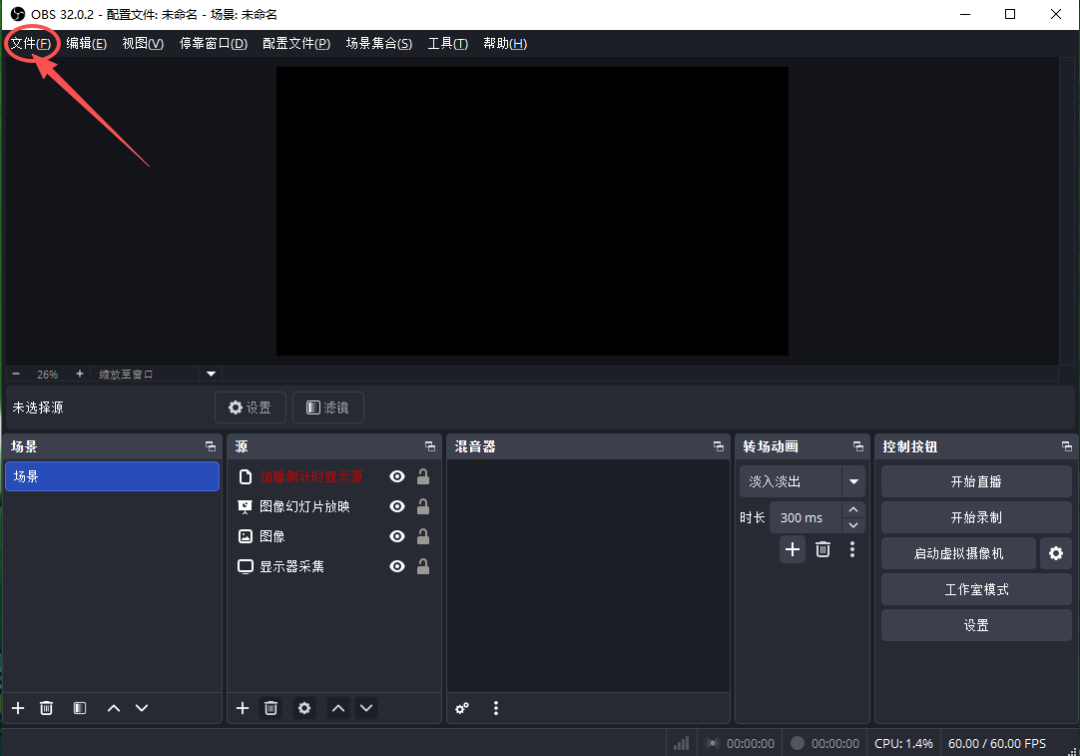This screenshot has height=756, width=1080.
Task: Add a new scene with the plus icon
Action: pos(18,708)
